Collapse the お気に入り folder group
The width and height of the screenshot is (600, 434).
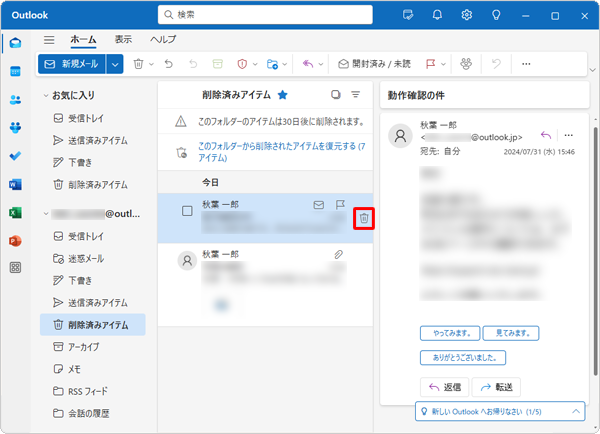coord(46,95)
